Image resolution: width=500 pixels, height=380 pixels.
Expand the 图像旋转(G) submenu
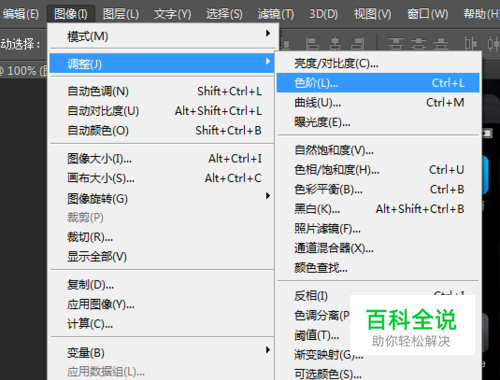162,198
